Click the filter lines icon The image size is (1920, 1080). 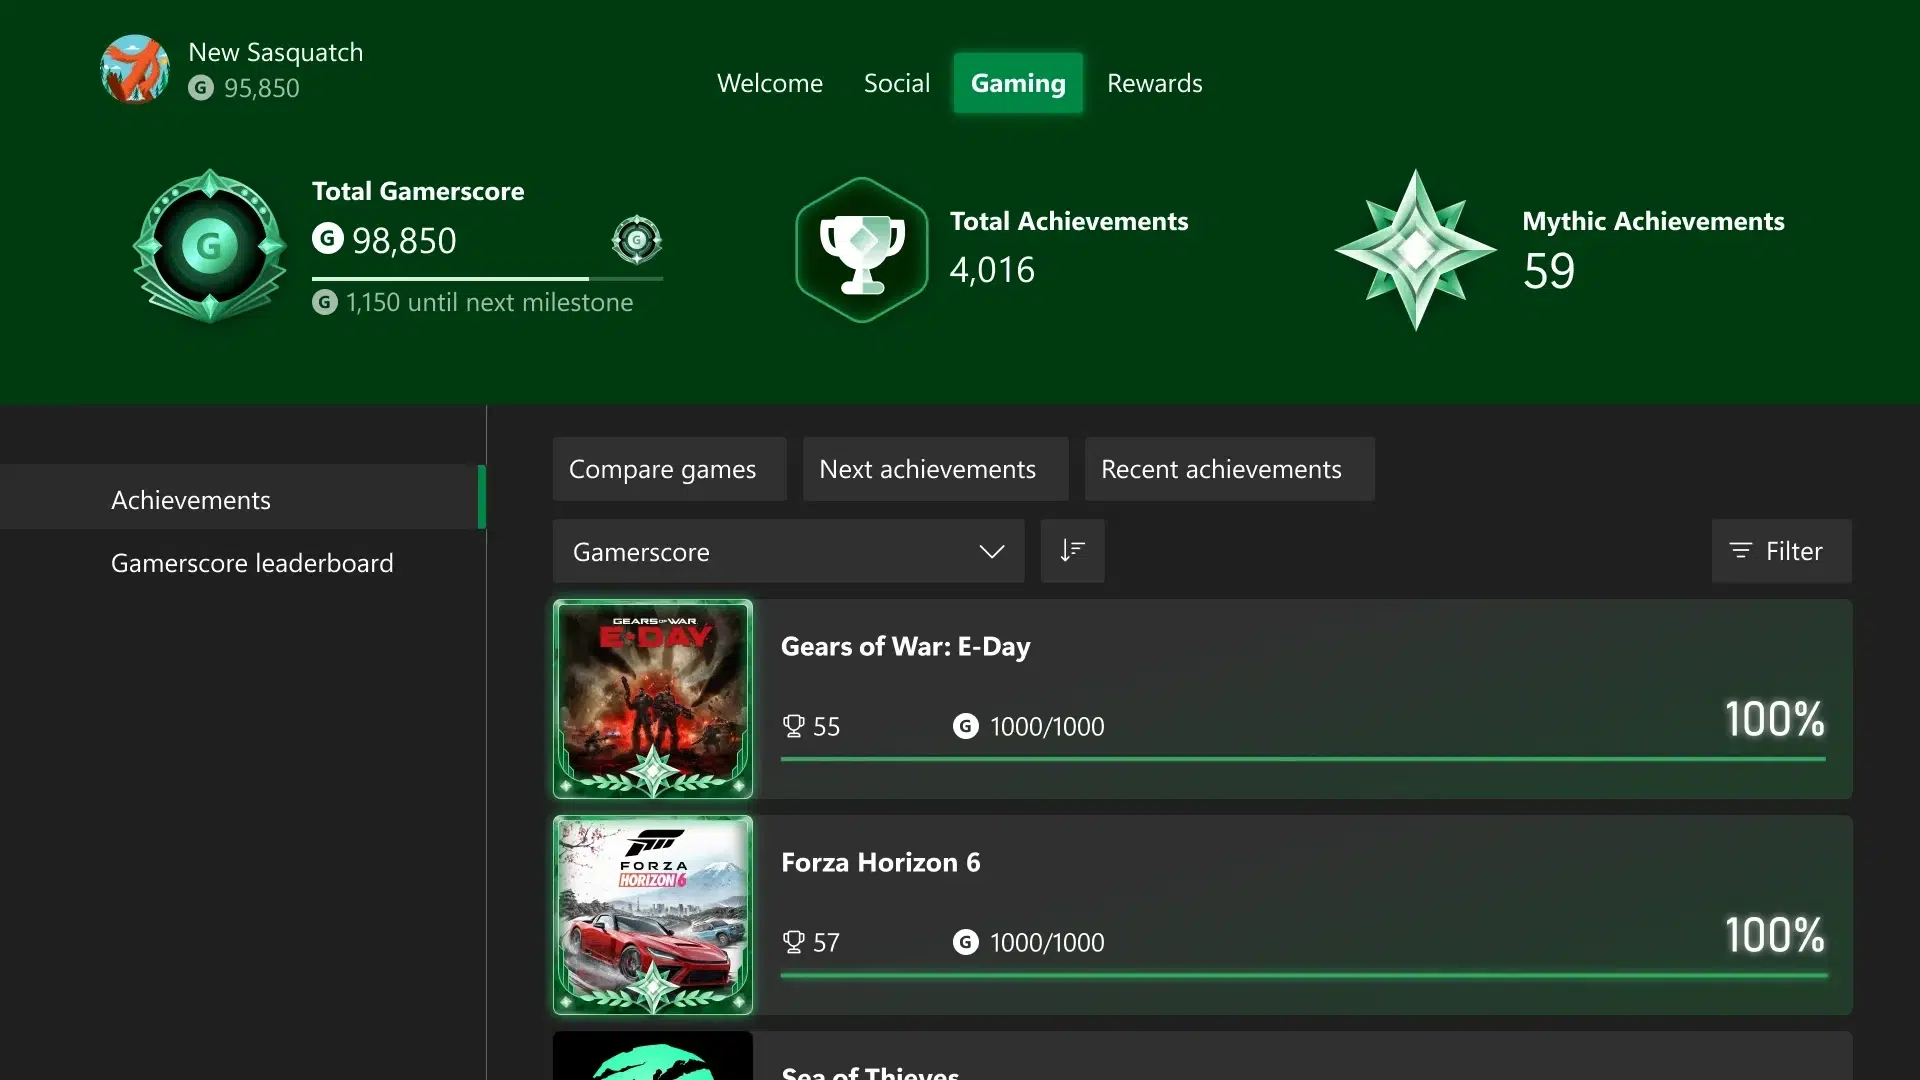point(1741,551)
